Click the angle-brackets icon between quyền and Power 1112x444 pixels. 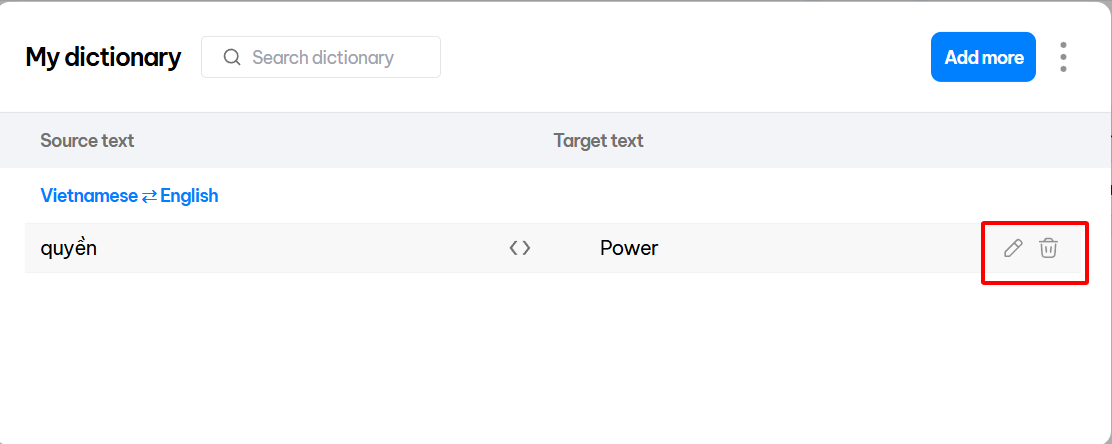pos(520,248)
